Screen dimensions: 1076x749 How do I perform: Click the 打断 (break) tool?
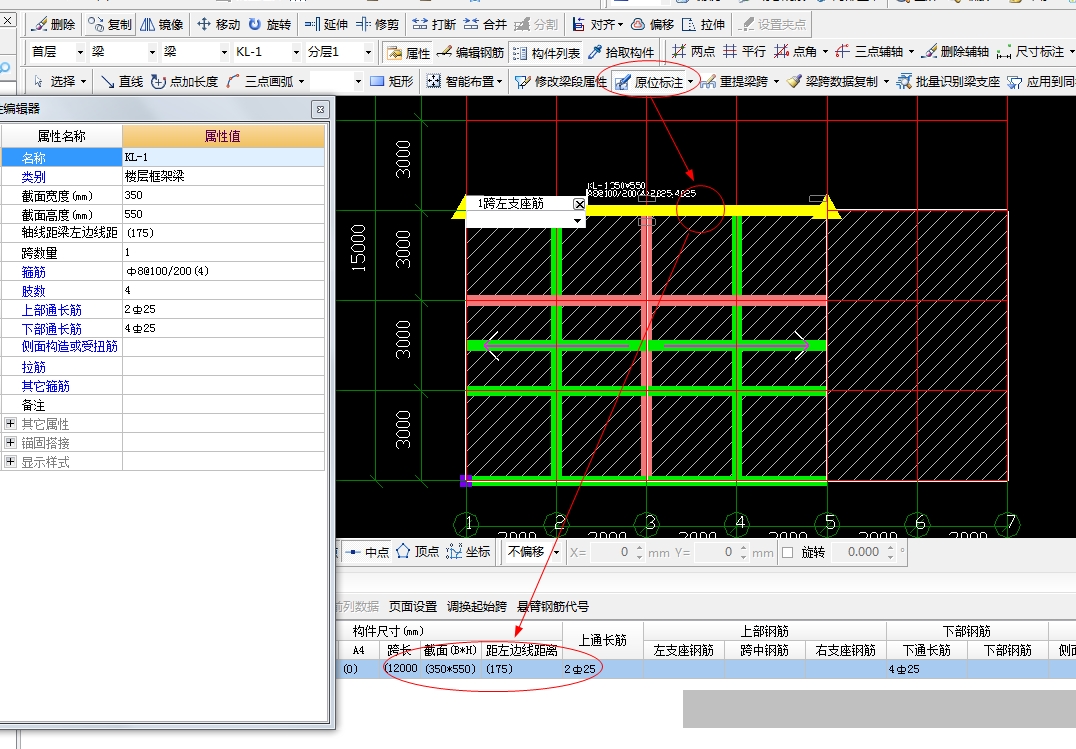434,25
